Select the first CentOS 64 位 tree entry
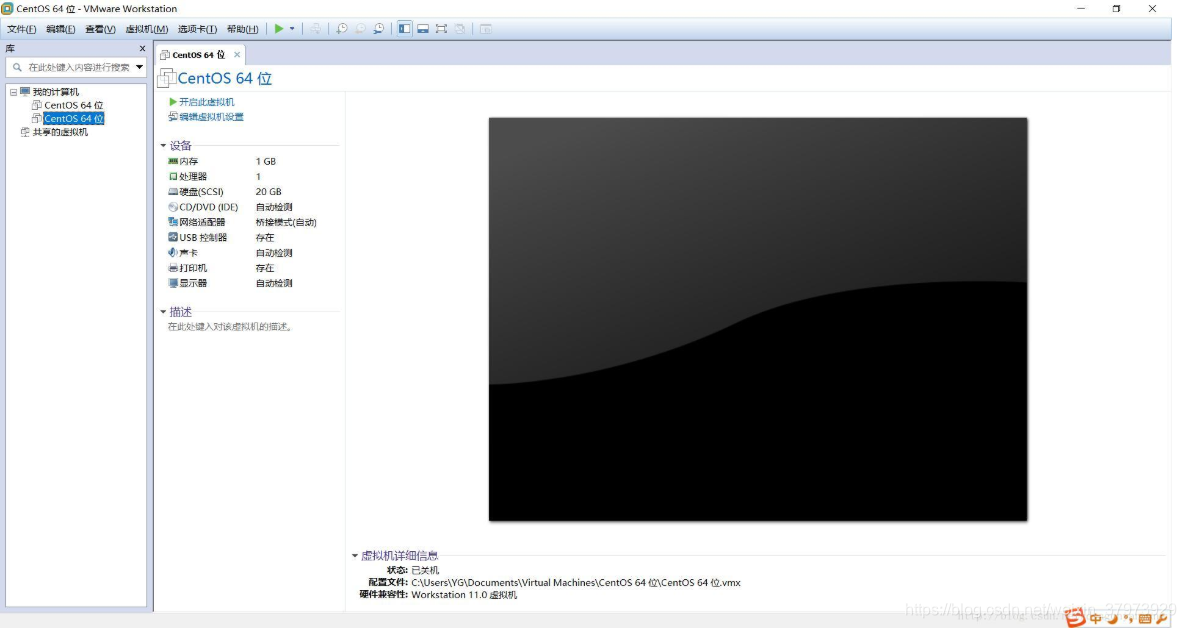This screenshot has height=628, width=1186. [73, 105]
